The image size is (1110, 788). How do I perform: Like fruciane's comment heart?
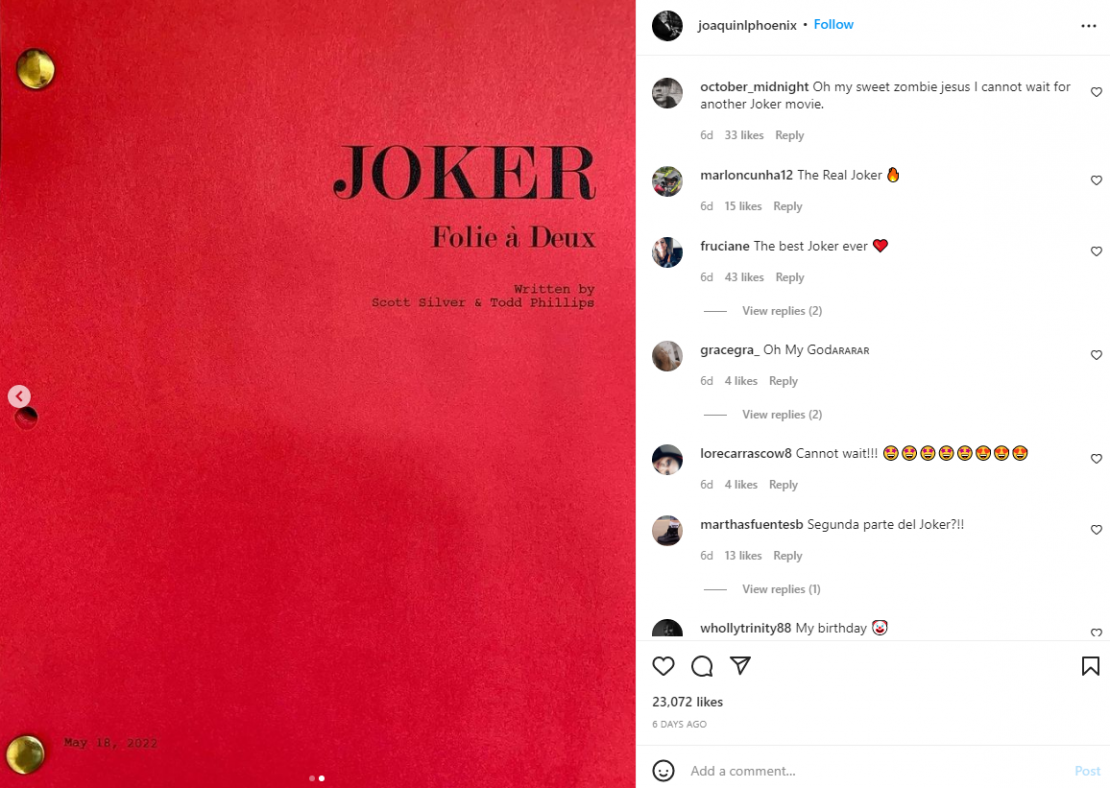(1096, 251)
